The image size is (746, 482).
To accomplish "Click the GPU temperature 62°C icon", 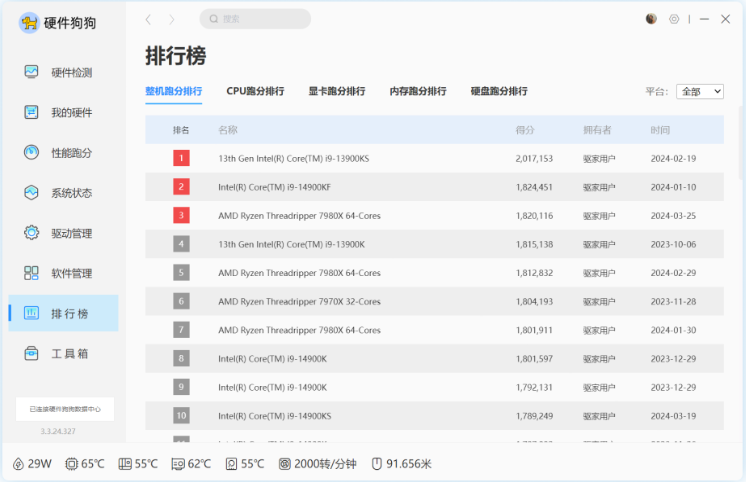I will click(178, 464).
